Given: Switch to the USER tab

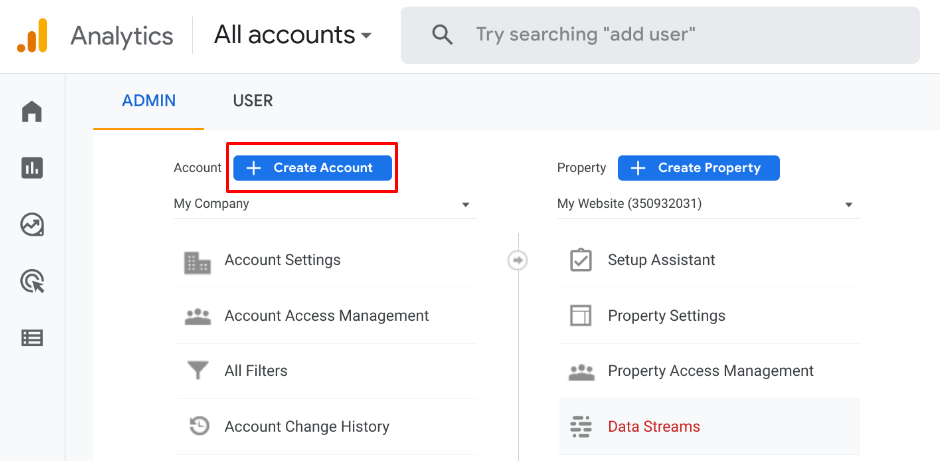Looking at the screenshot, I should tap(253, 101).
